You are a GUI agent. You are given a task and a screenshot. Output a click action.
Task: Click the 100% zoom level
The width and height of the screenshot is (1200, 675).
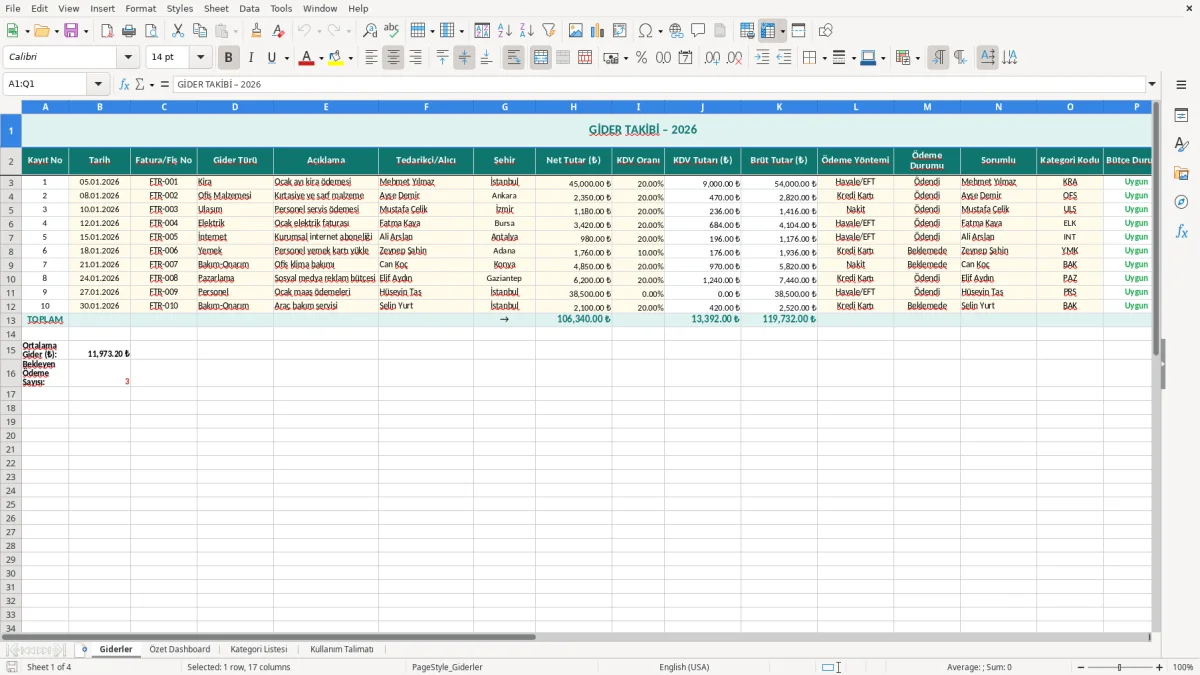1183,667
